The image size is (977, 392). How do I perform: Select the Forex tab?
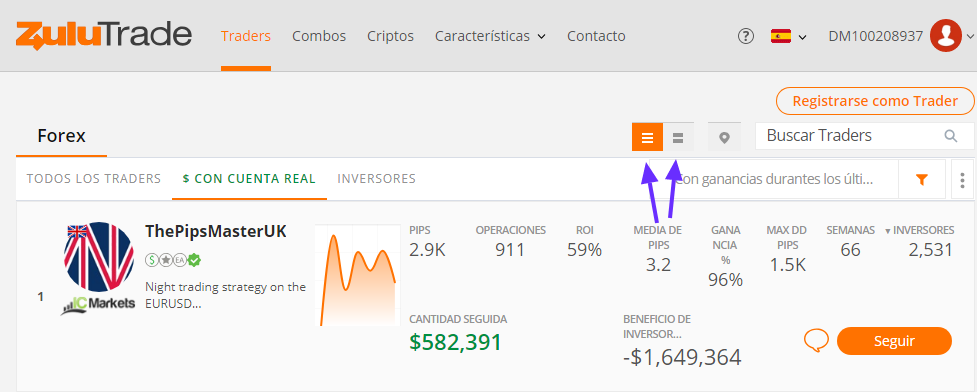pos(61,136)
